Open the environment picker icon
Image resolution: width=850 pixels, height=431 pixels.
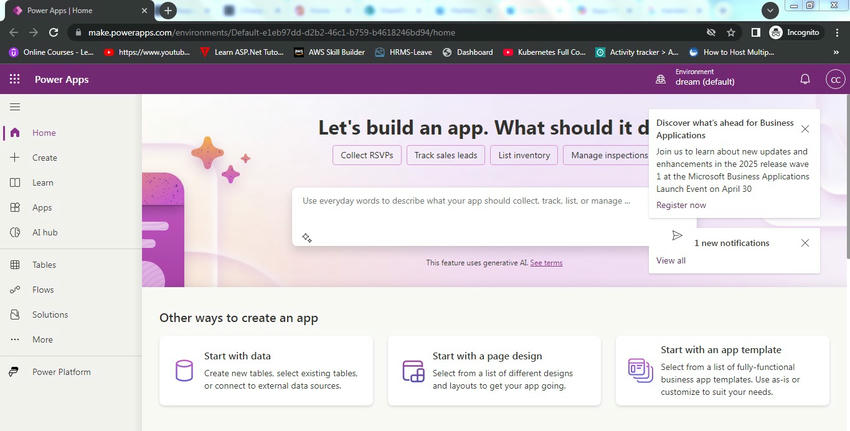tap(660, 79)
